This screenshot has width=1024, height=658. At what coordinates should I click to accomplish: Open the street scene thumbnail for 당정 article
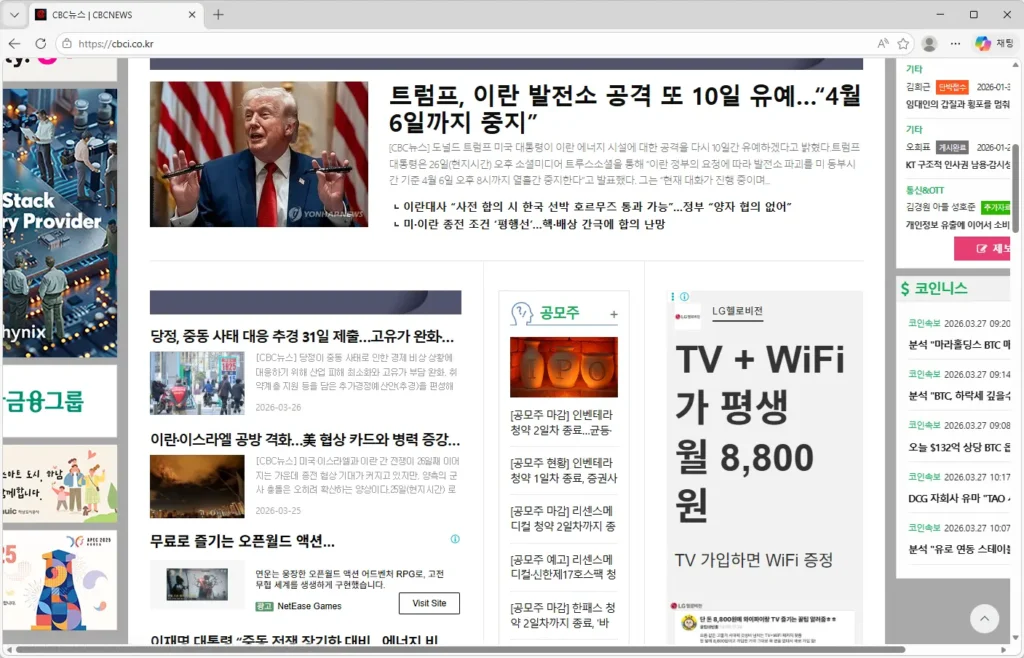click(x=197, y=383)
